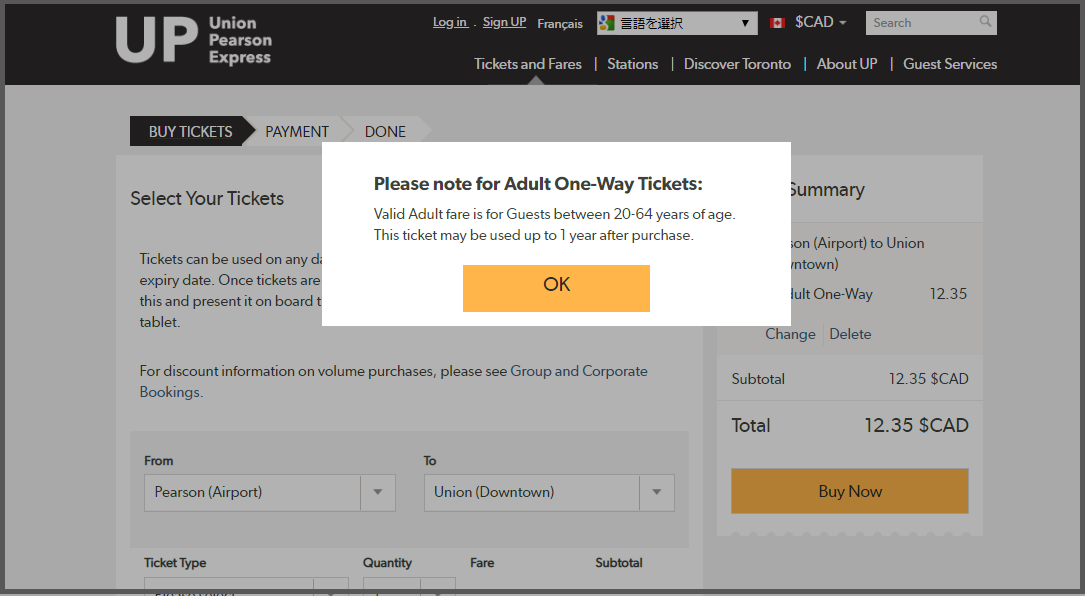Click the Log in link
Image resolution: width=1085 pixels, height=596 pixels.
(x=449, y=22)
